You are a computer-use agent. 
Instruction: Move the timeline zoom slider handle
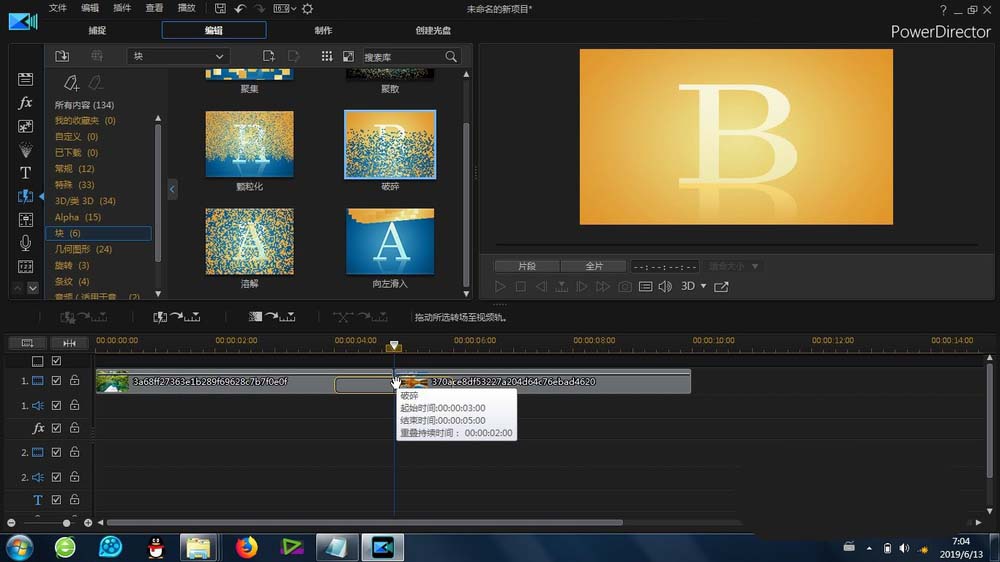click(66, 522)
